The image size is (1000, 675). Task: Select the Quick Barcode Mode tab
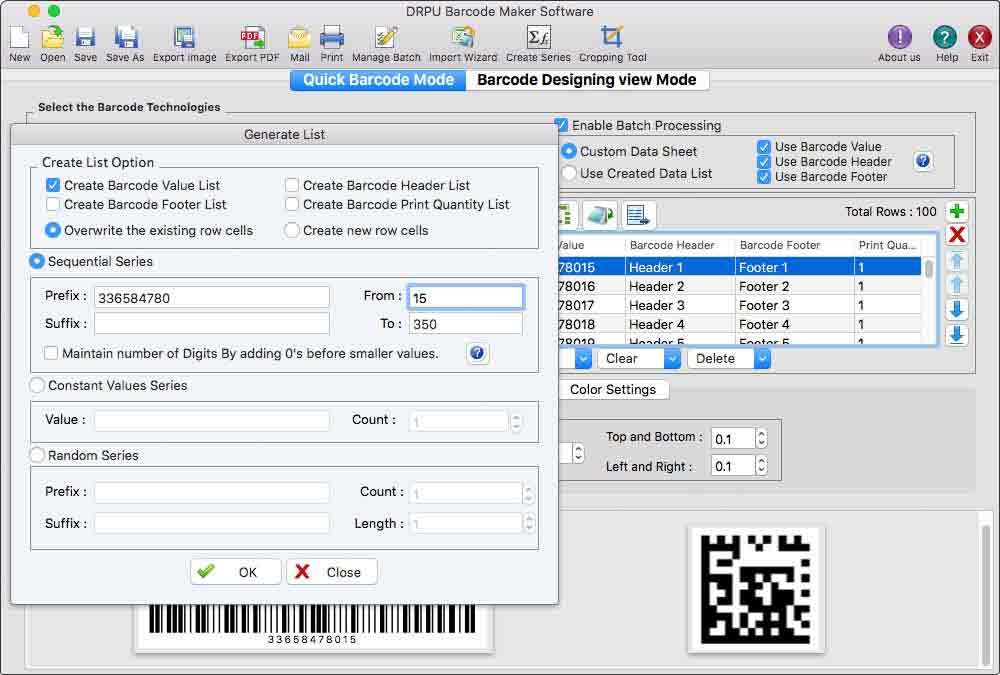point(378,79)
